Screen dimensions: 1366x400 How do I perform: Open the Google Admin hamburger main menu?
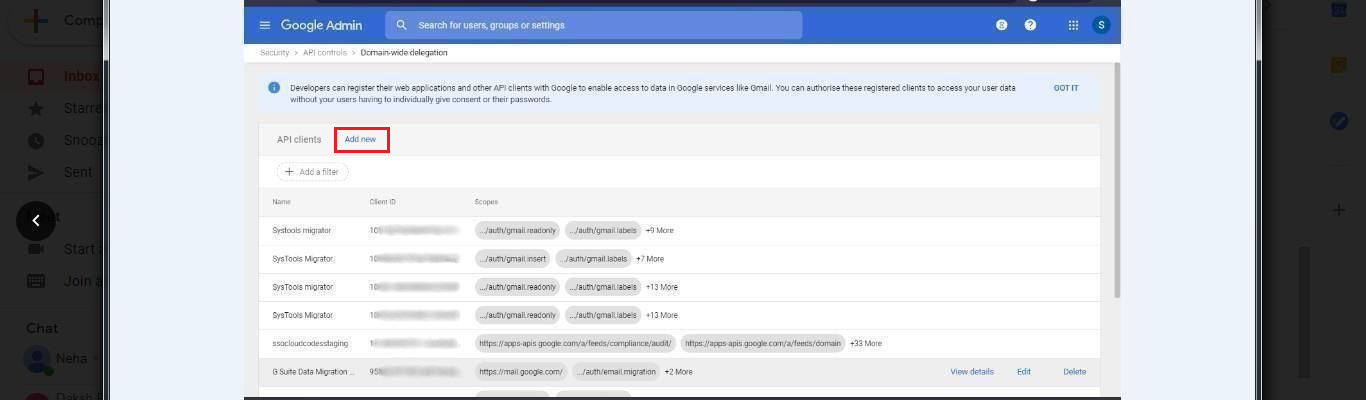click(264, 25)
